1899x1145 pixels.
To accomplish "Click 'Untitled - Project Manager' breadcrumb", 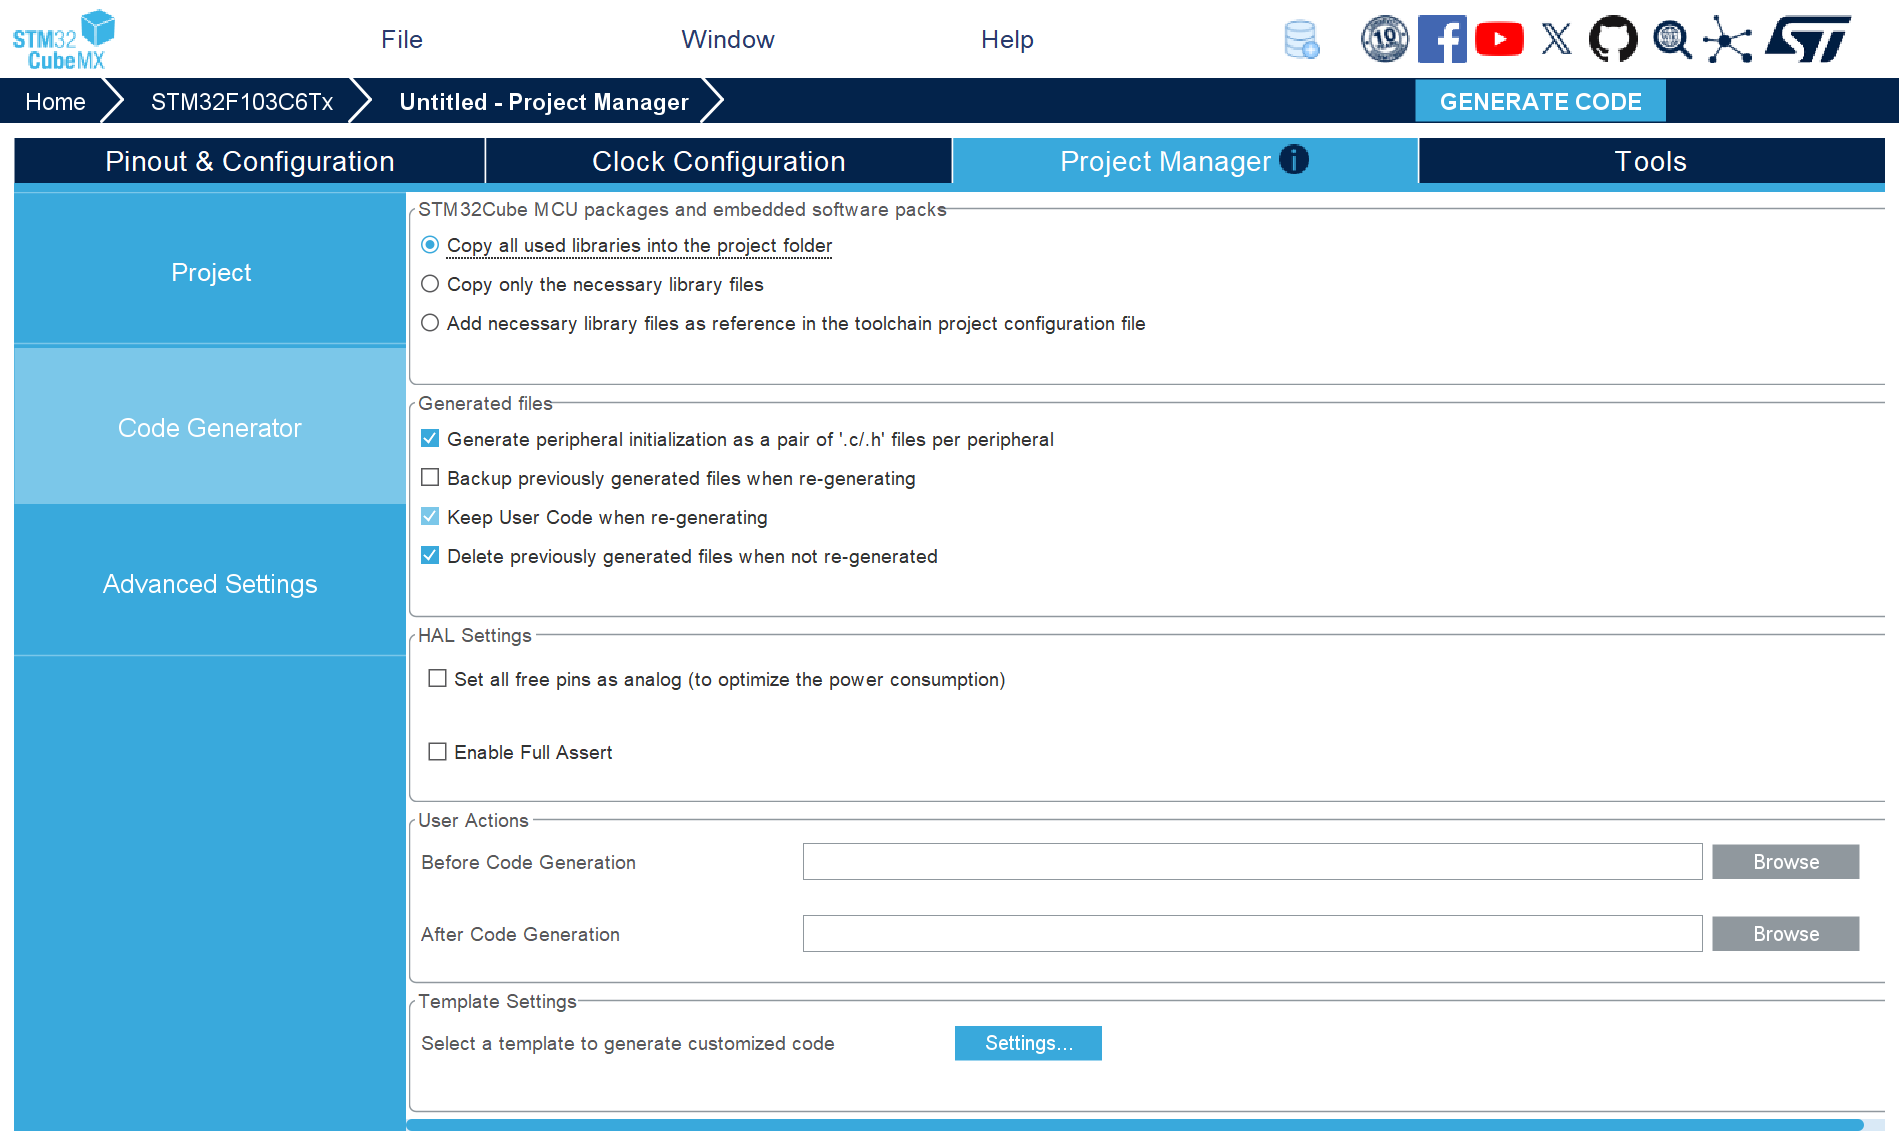I will (x=544, y=102).
